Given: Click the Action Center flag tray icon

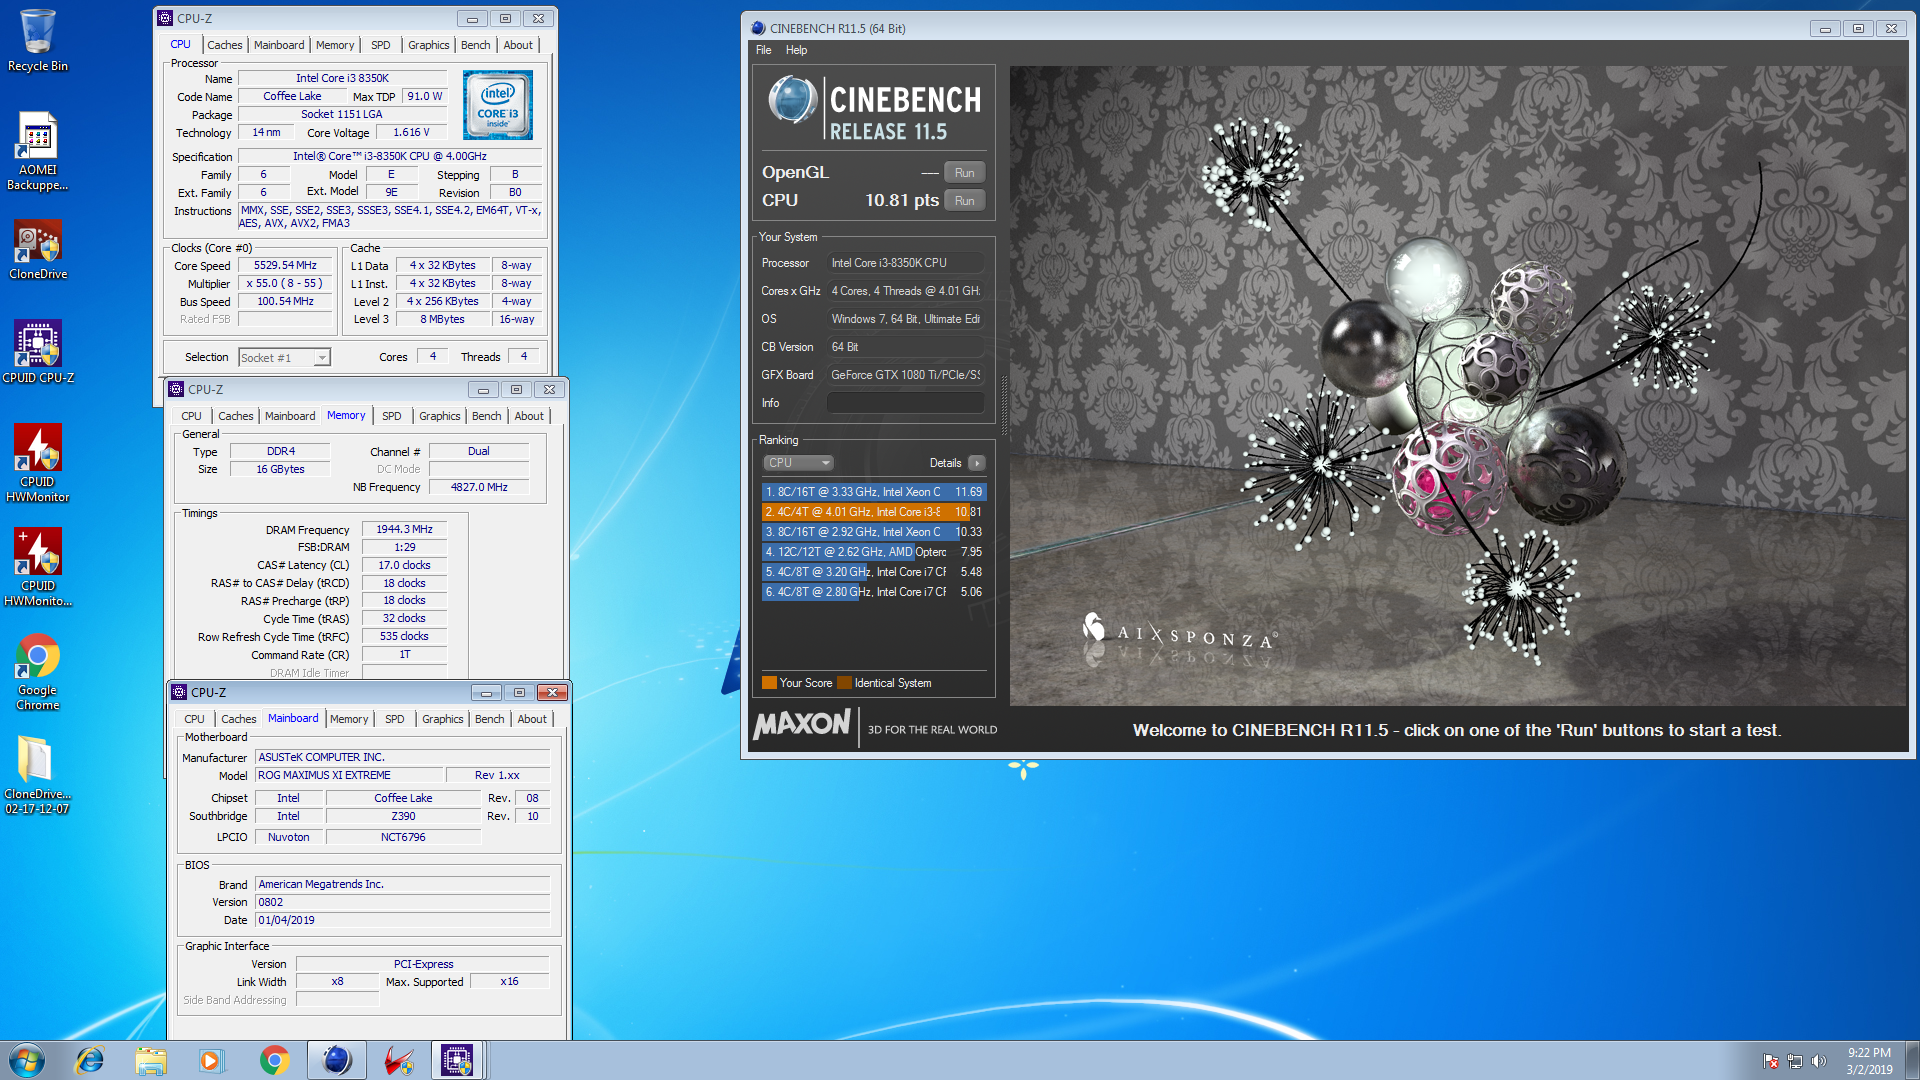Looking at the screenshot, I should pos(1771,1061).
